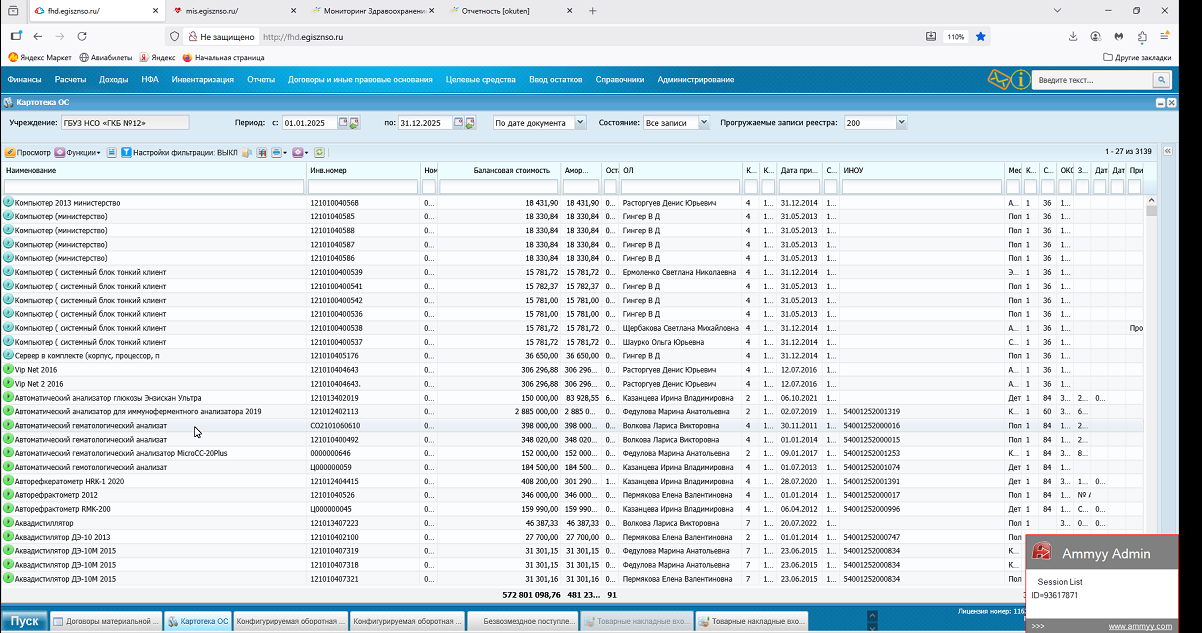Expand the Состояние 'Все записи' dropdown
1202x633 pixels.
703,123
